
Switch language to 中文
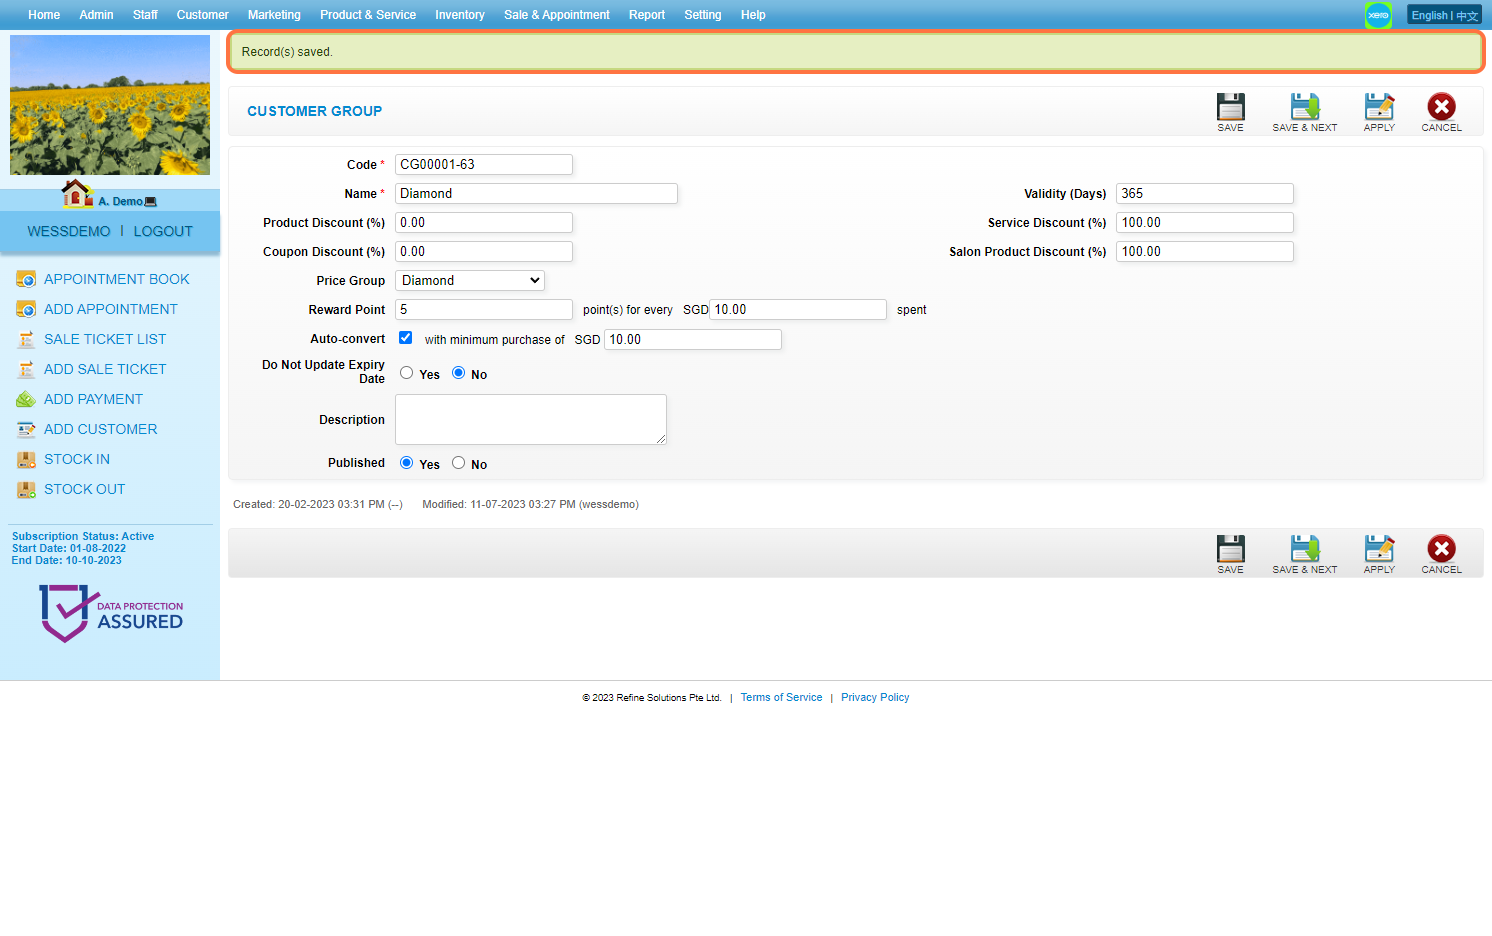point(1467,15)
